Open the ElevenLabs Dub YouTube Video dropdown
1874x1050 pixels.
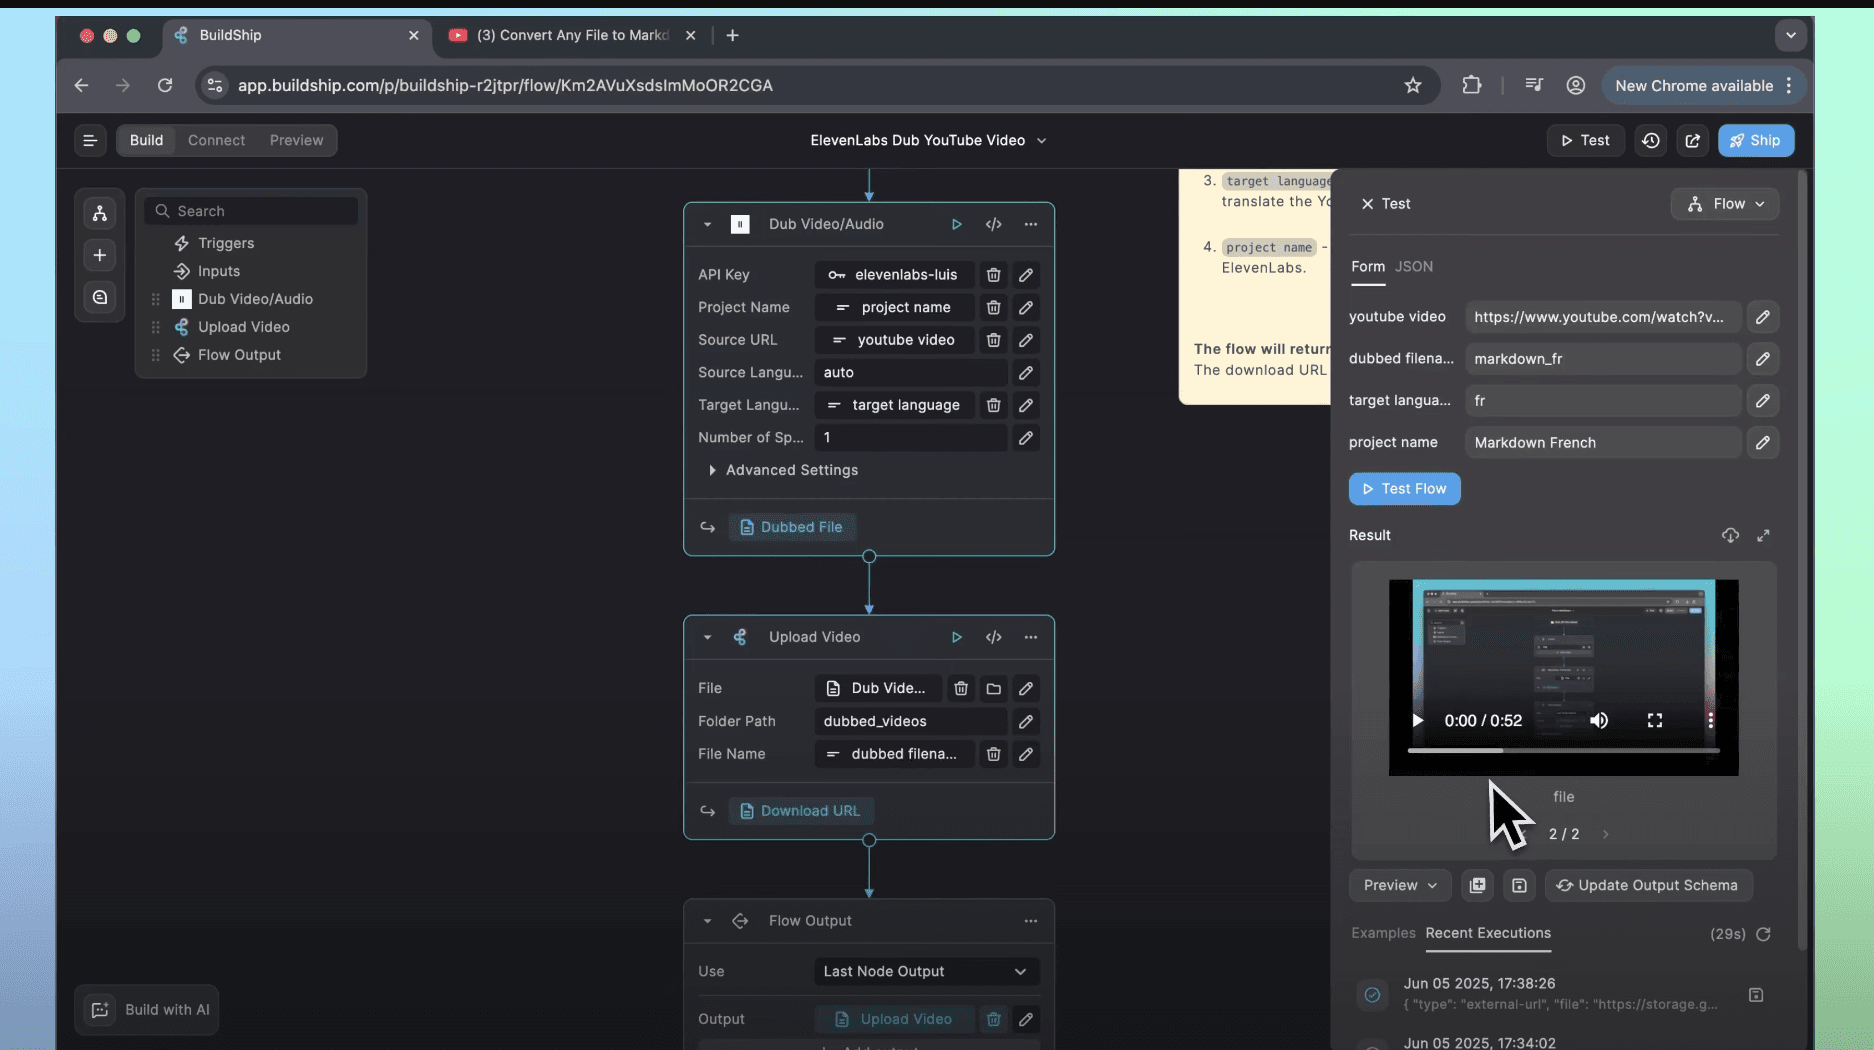[928, 140]
